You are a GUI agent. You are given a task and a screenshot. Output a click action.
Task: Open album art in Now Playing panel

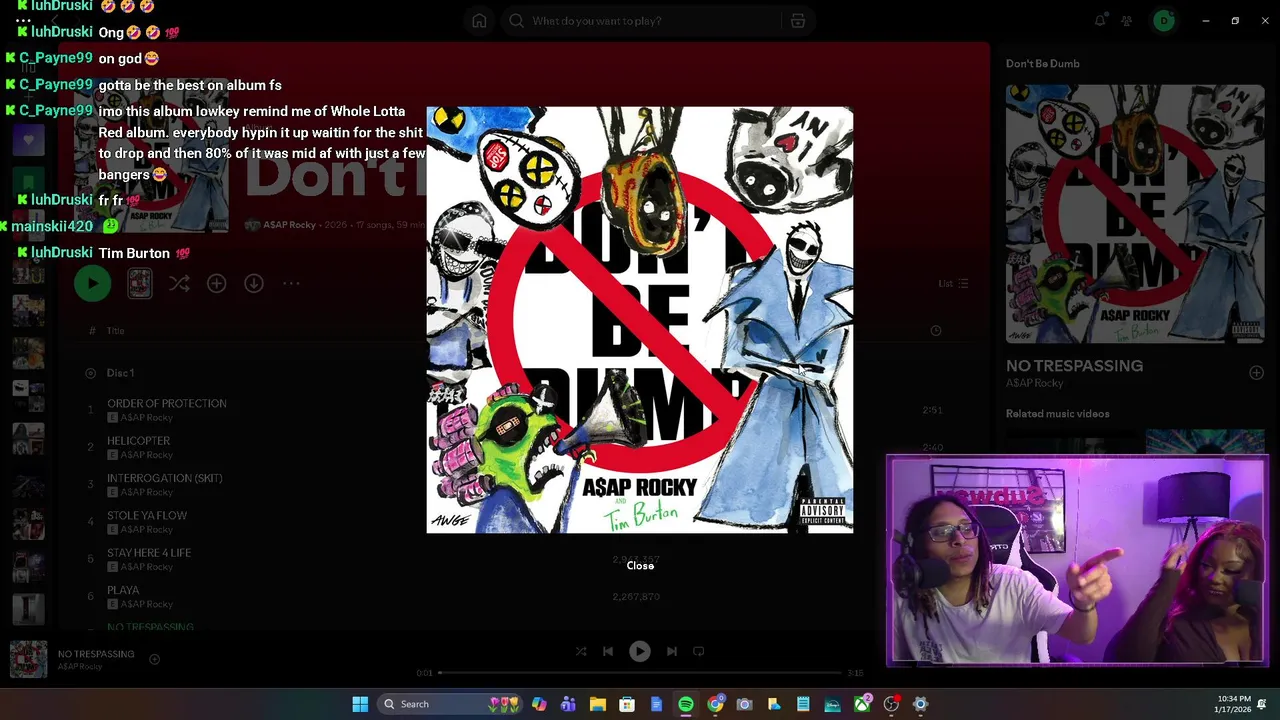coord(1135,214)
